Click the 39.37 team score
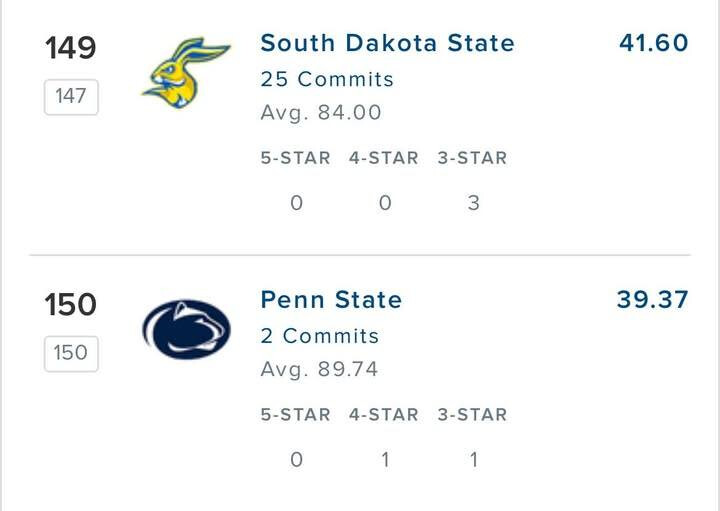The height and width of the screenshot is (511, 720). (x=652, y=300)
